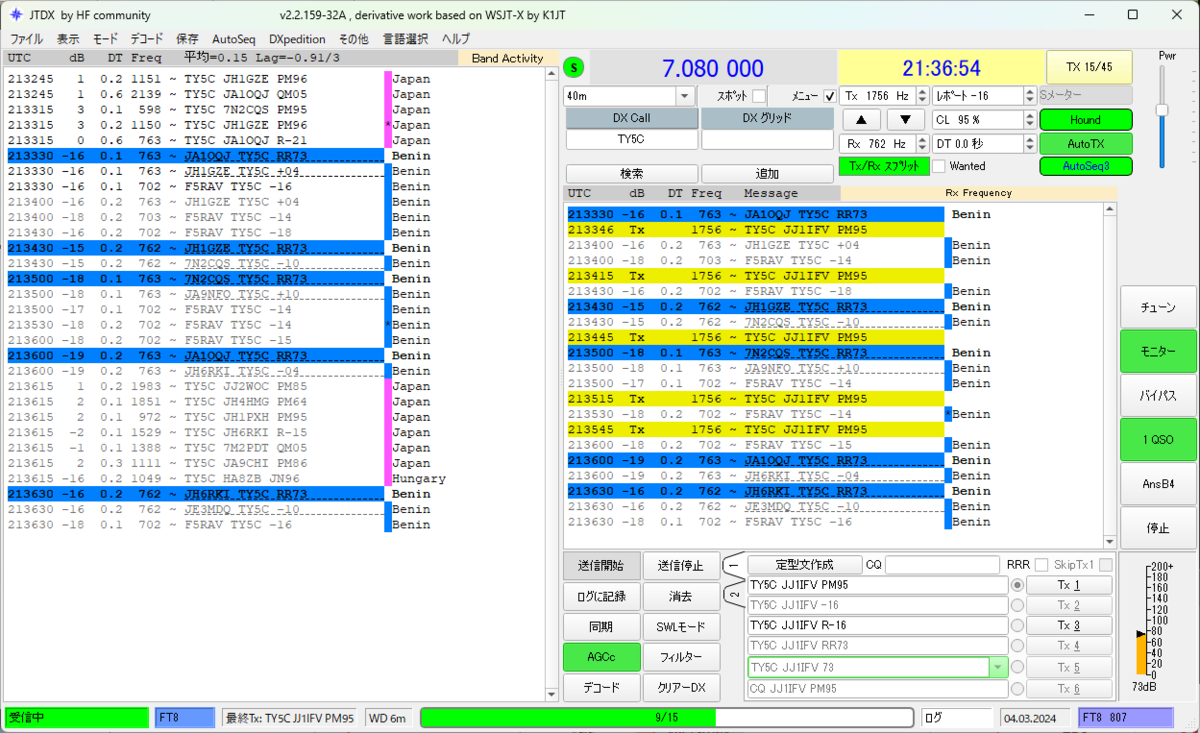Open the ファイル menu
Screen dimensions: 1200x733
(x=26, y=39)
